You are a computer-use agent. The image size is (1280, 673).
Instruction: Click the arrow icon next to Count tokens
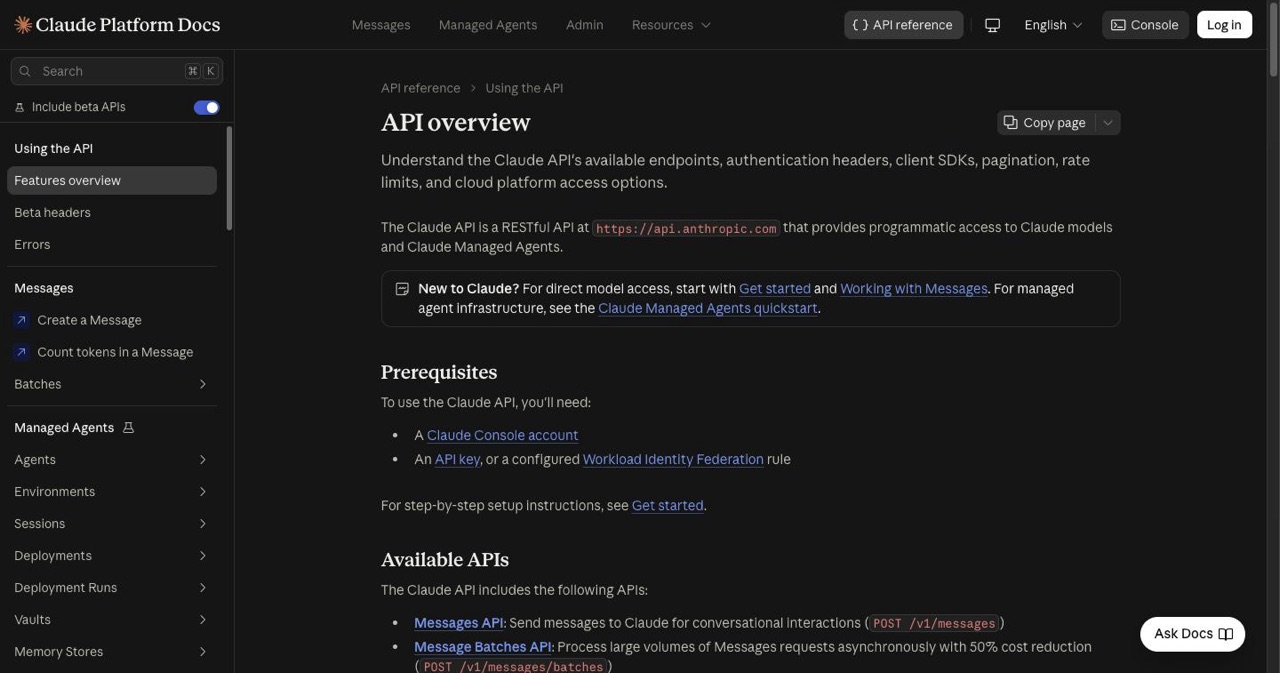tap(21, 352)
